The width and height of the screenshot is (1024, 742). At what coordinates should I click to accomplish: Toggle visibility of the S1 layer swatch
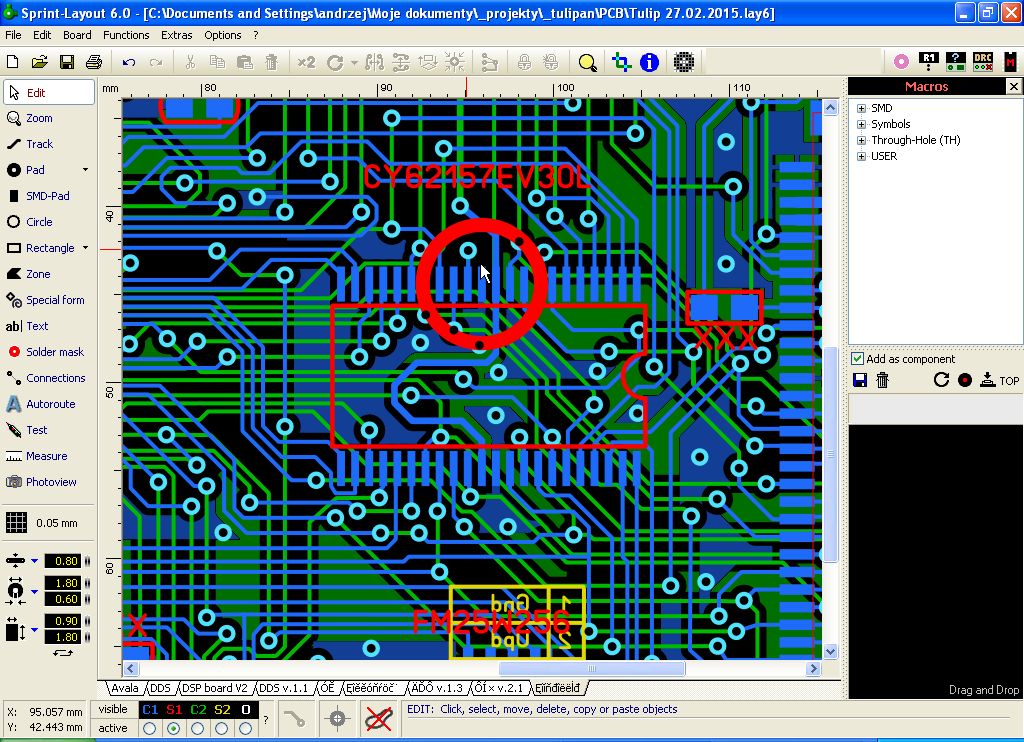pos(174,709)
